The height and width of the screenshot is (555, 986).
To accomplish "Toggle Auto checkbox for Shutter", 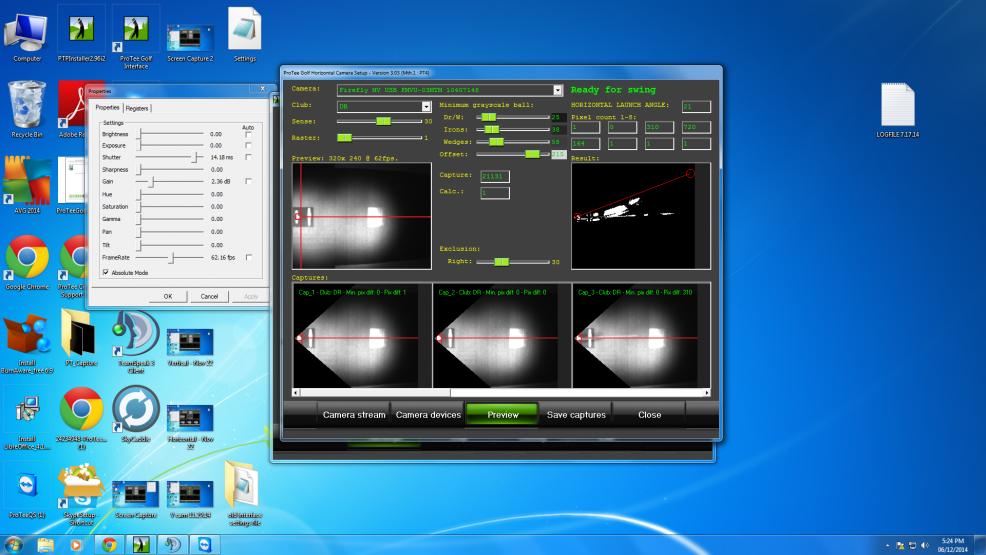I will (248, 157).
